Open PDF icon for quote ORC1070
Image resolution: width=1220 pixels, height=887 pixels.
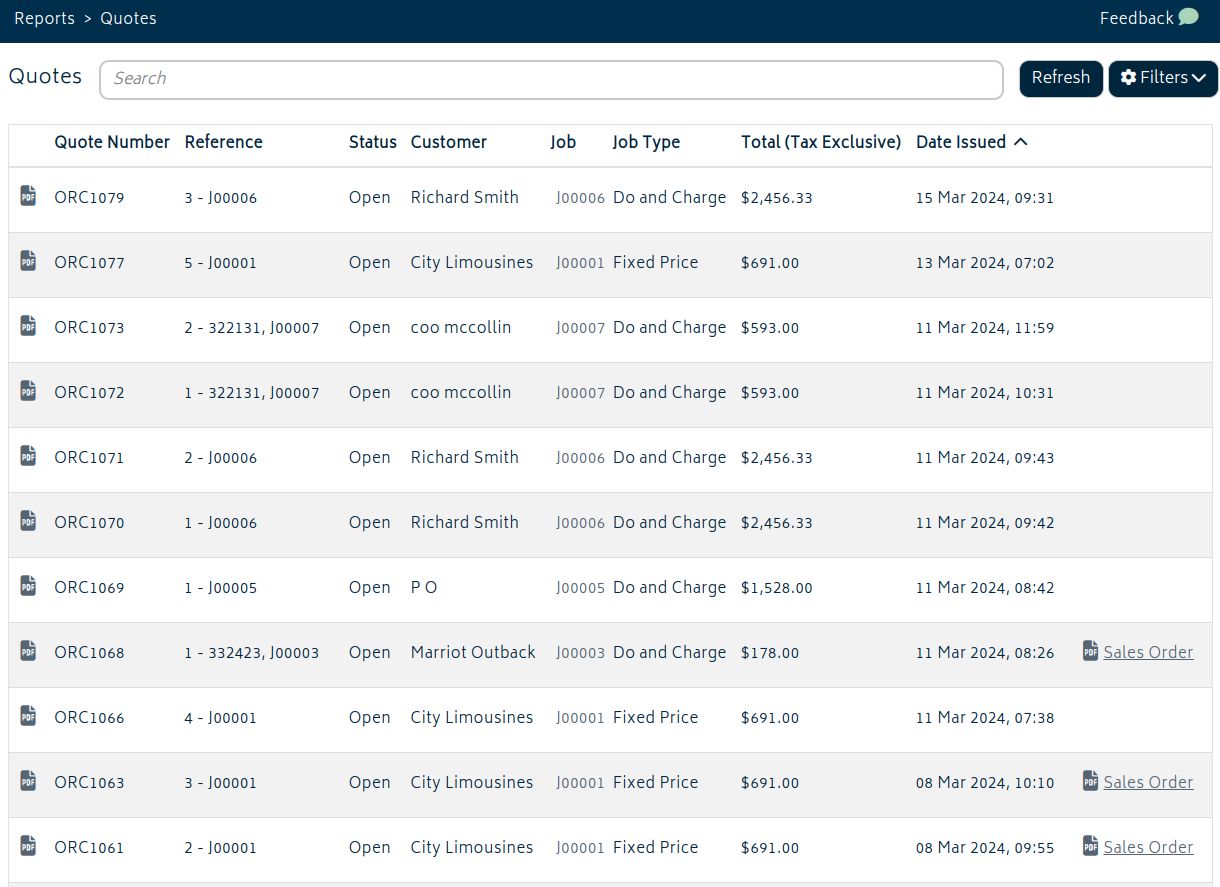point(28,521)
